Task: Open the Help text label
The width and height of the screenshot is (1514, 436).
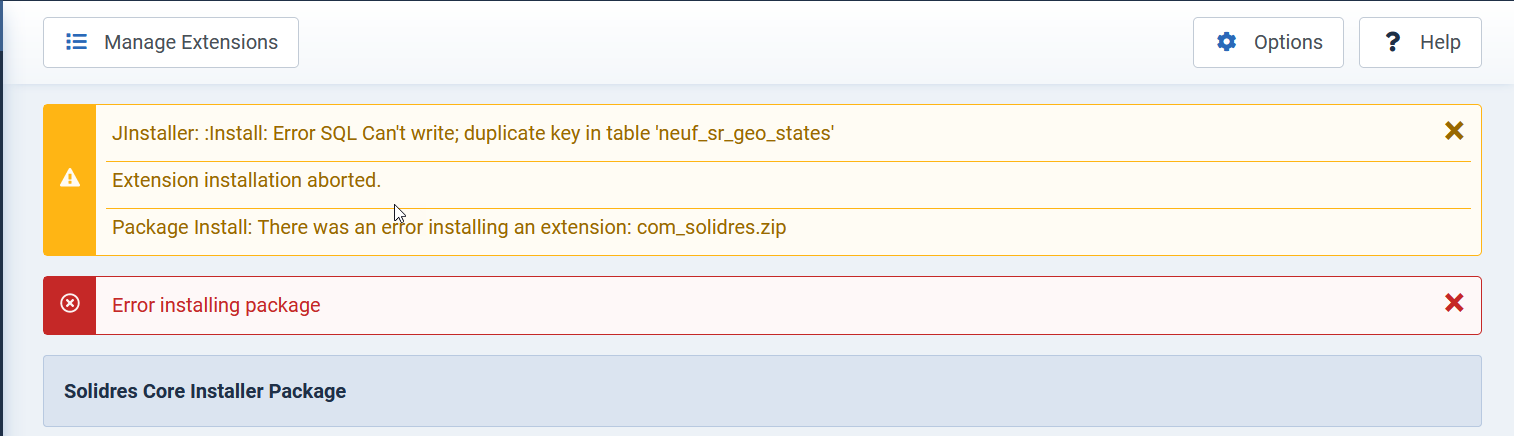Action: (x=1440, y=42)
